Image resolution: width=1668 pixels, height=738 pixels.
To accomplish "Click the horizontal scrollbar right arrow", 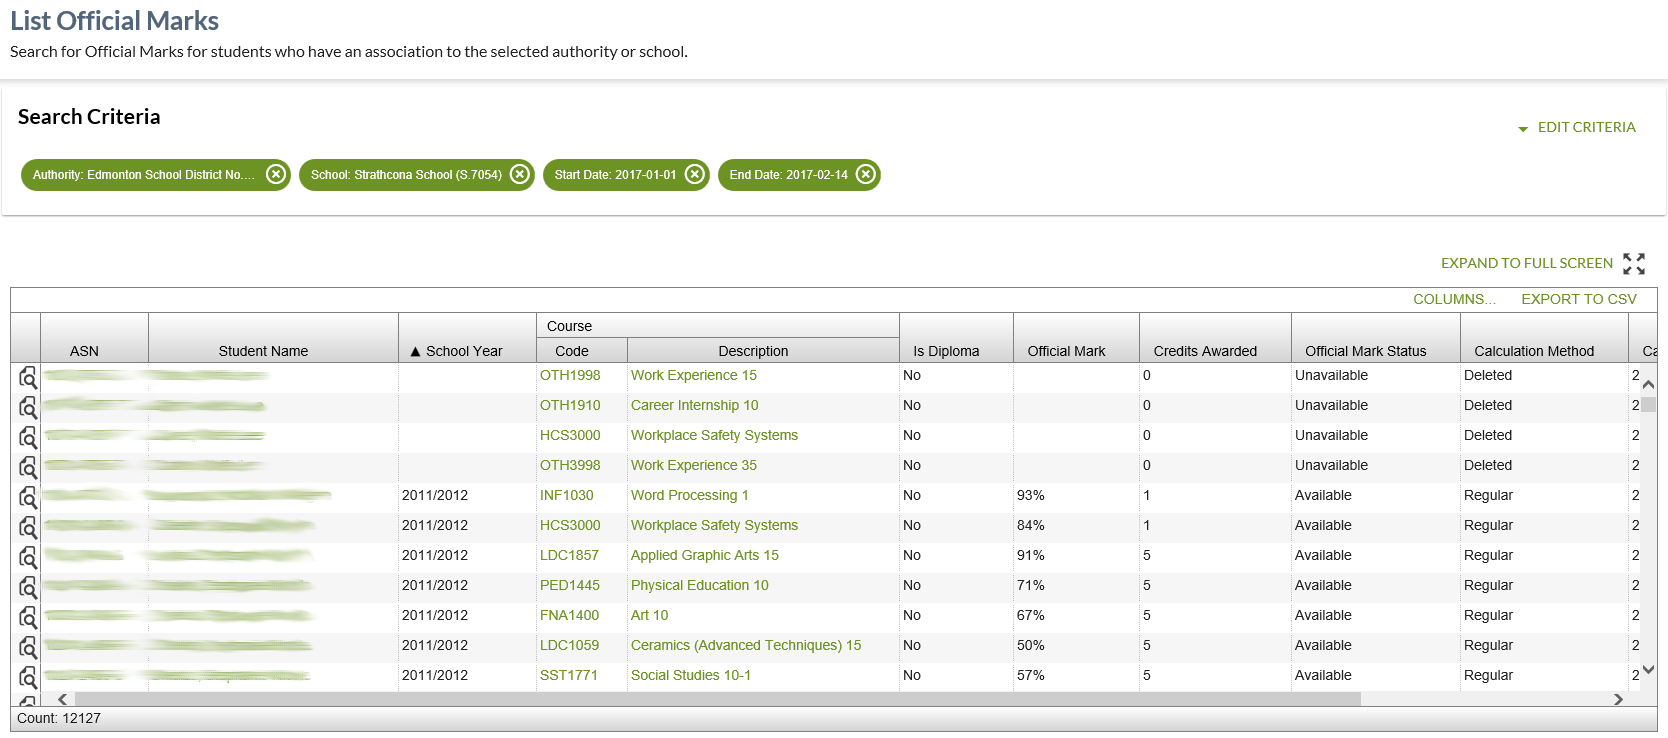I will coord(1618,699).
